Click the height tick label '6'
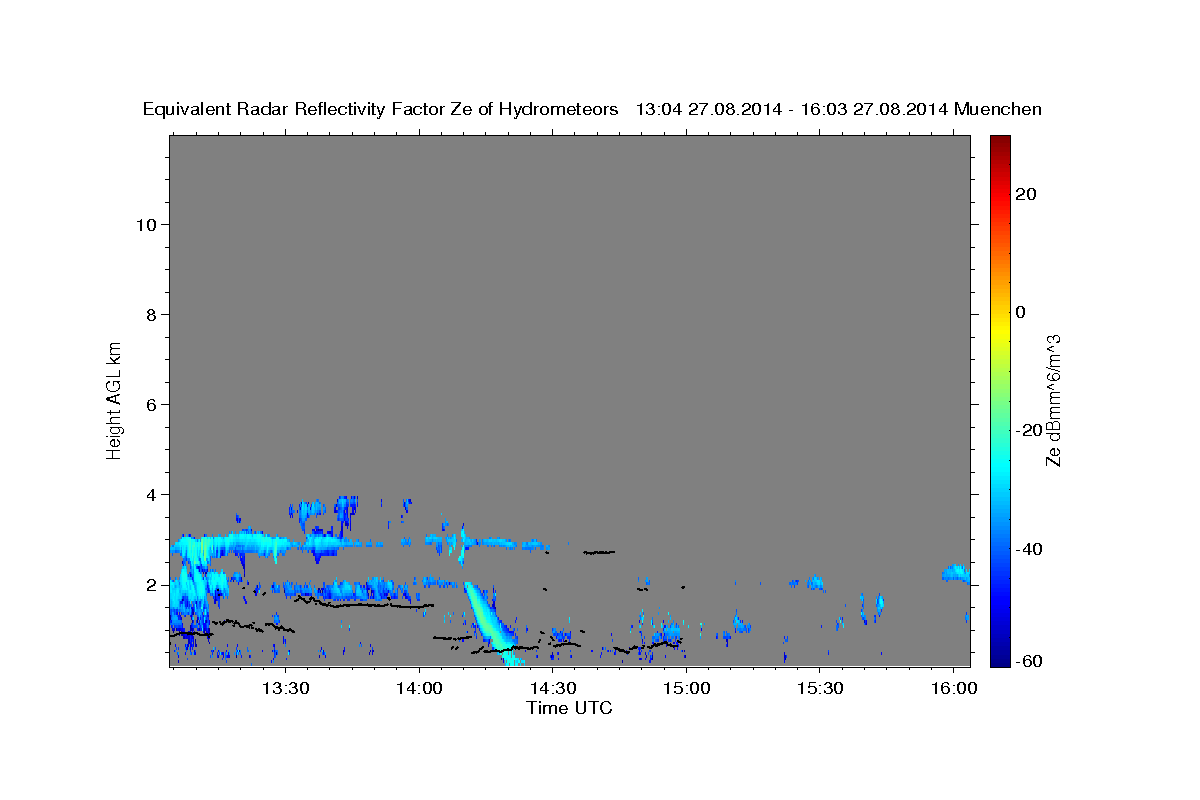 pyautogui.click(x=152, y=405)
